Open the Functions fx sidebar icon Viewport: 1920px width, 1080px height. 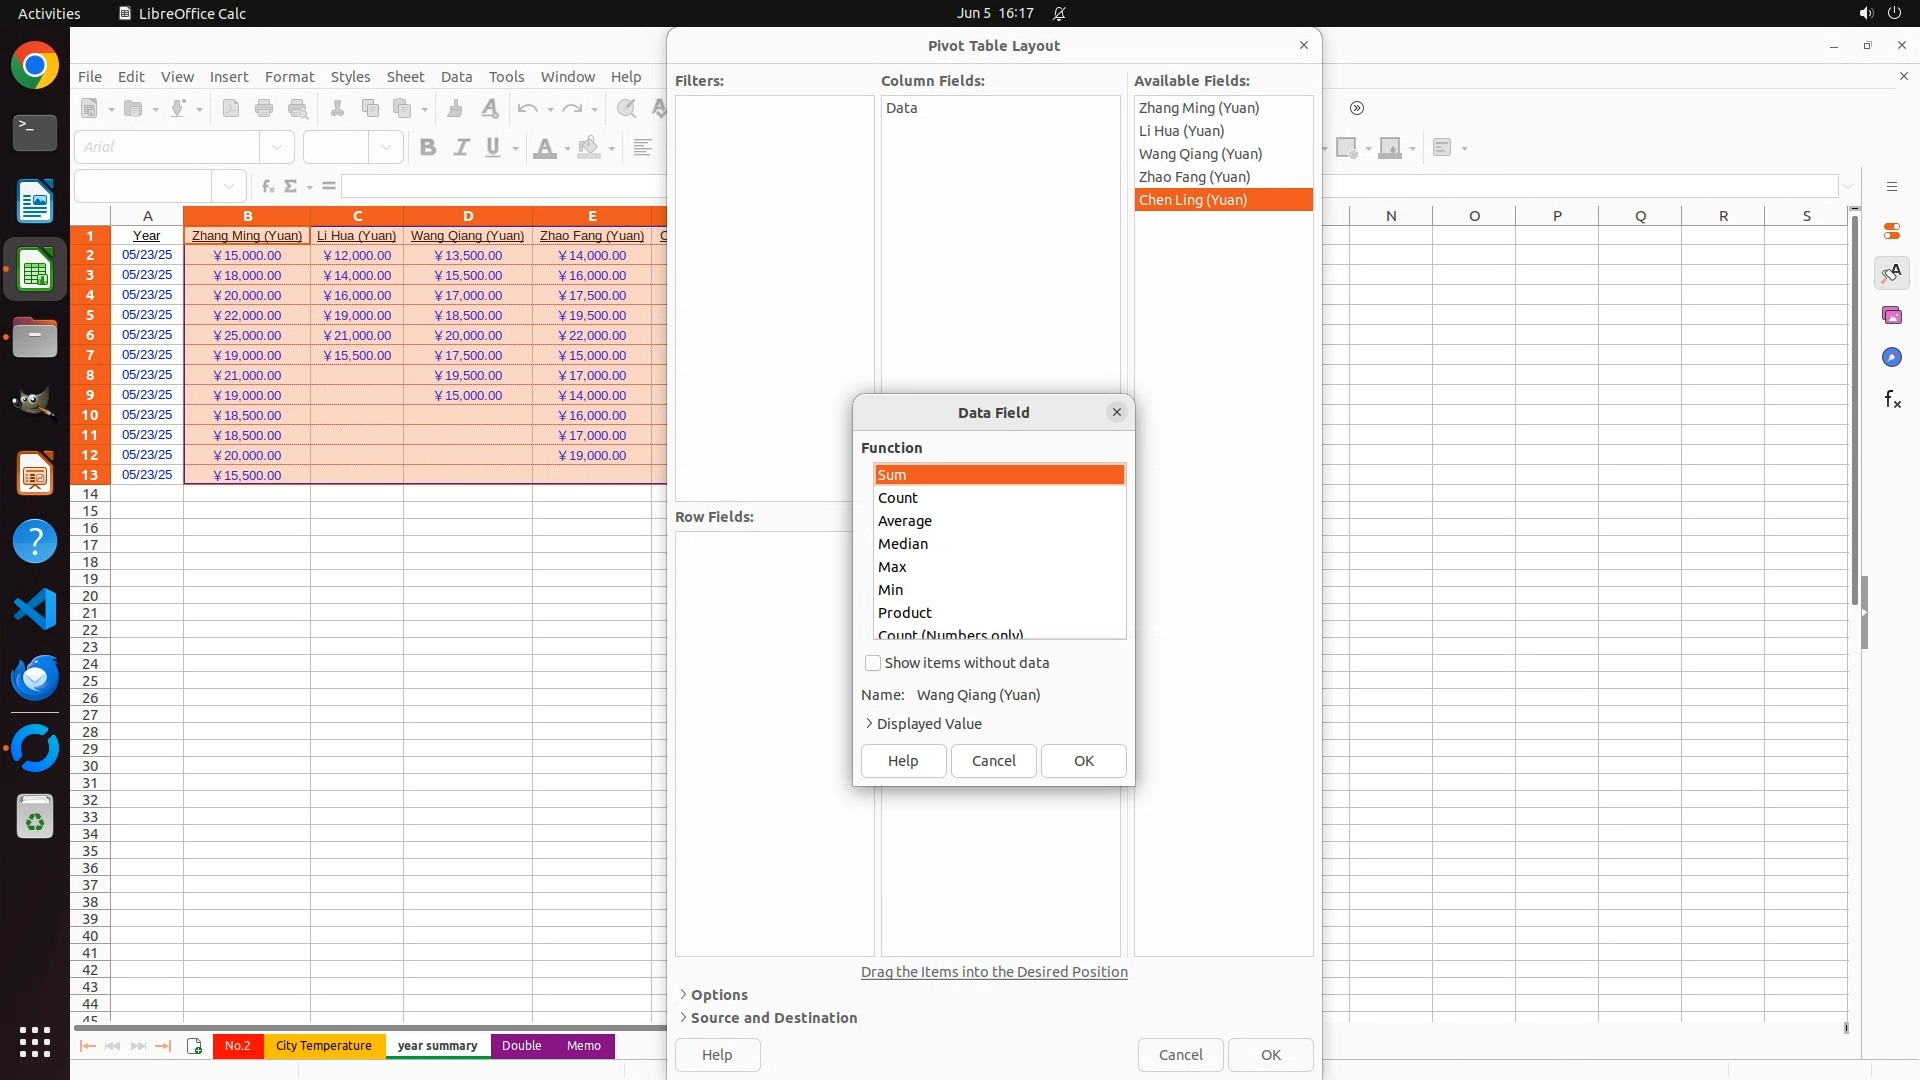pos(1891,400)
